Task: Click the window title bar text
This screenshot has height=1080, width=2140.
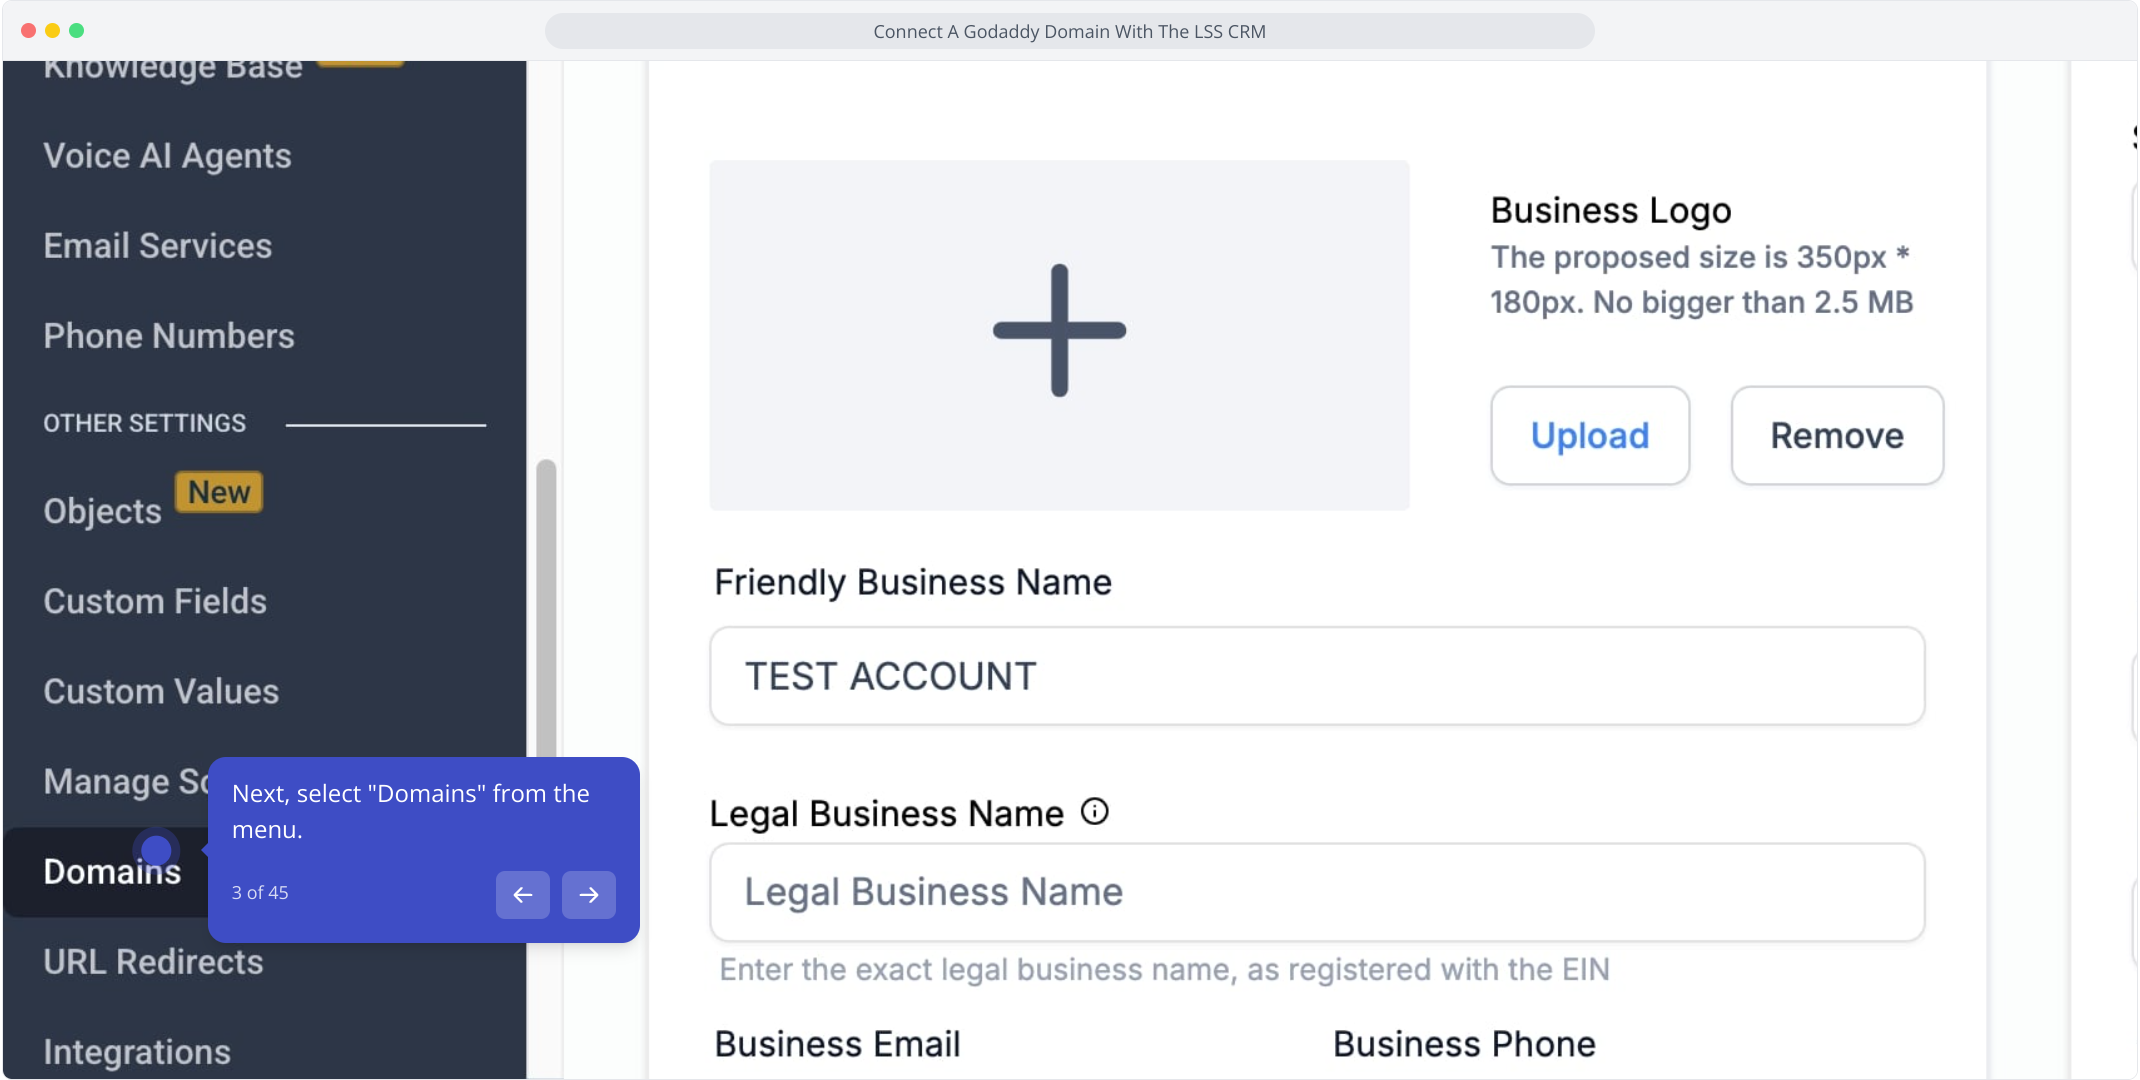Action: (1069, 31)
